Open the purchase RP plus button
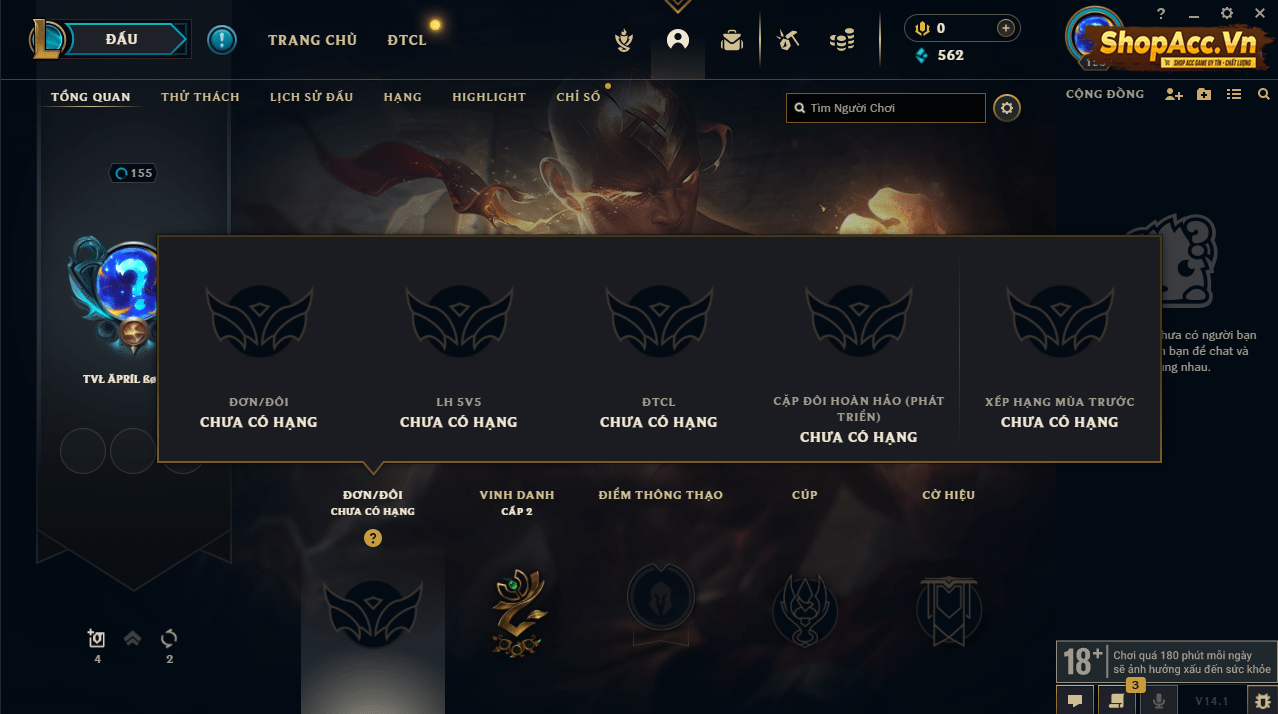This screenshot has height=714, width=1278. point(1005,28)
